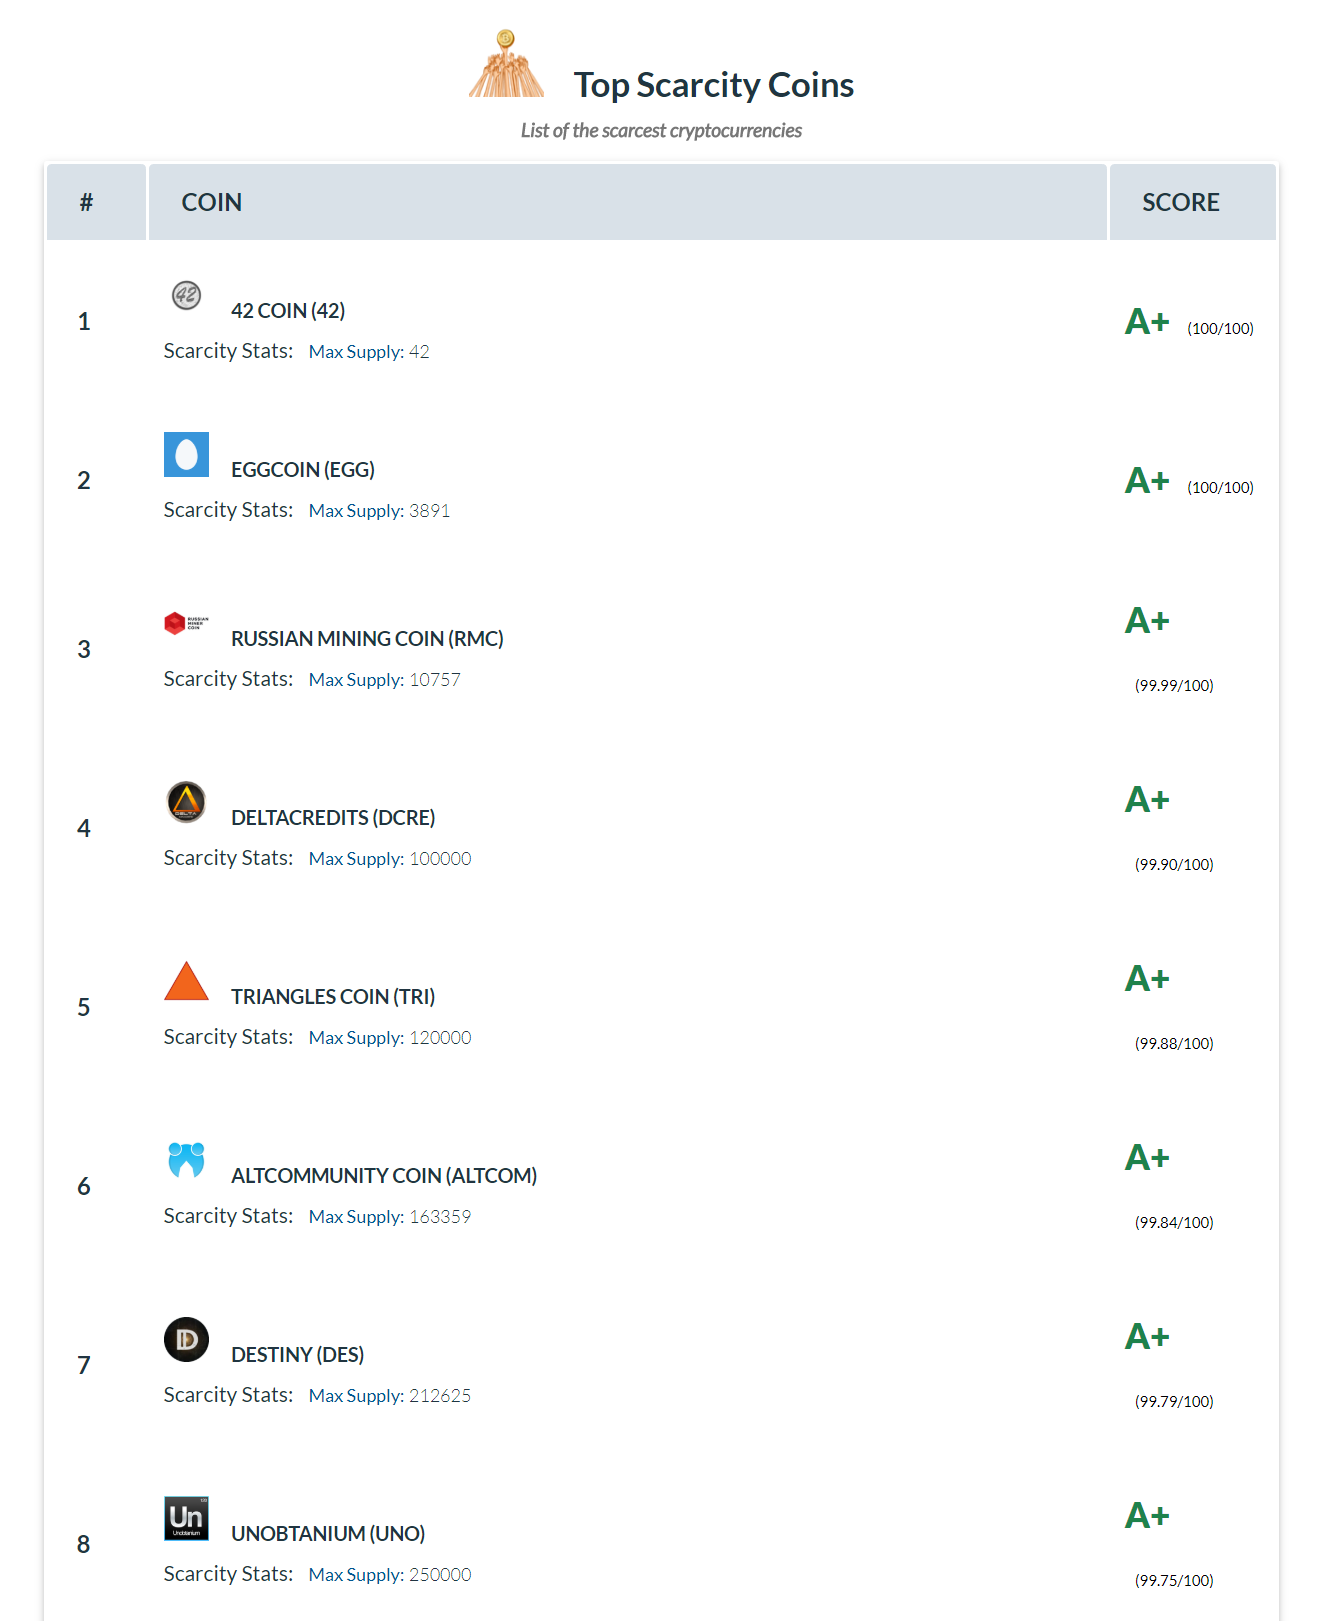Screen dimensions: 1324x1621
Task: Open the TRIANGLES COIN (TRI) link
Action: pyautogui.click(x=333, y=997)
